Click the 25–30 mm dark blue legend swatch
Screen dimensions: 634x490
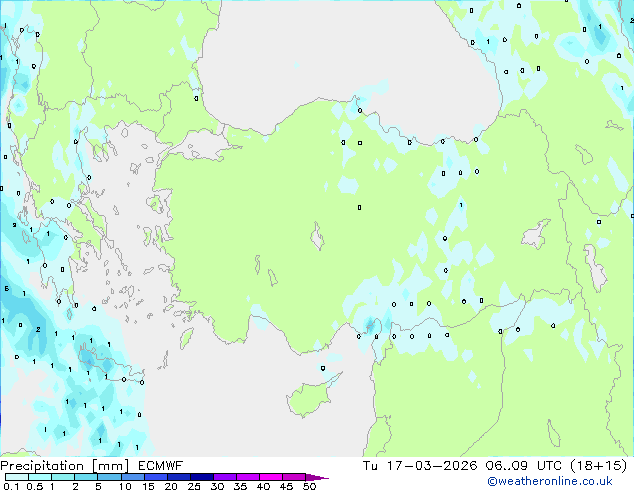pos(202,477)
